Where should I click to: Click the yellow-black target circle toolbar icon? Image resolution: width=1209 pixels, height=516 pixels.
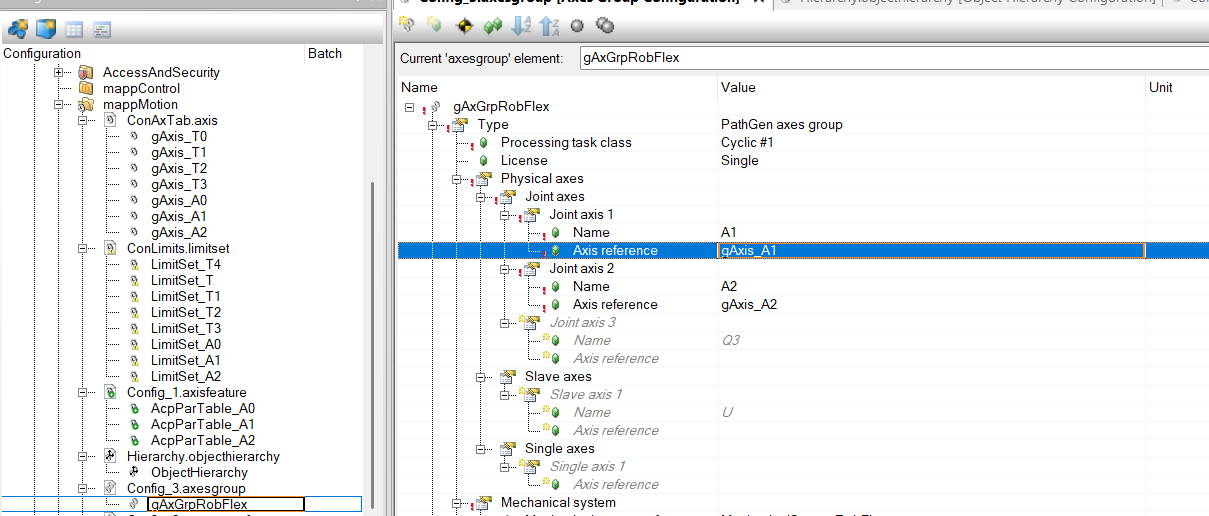click(x=463, y=25)
